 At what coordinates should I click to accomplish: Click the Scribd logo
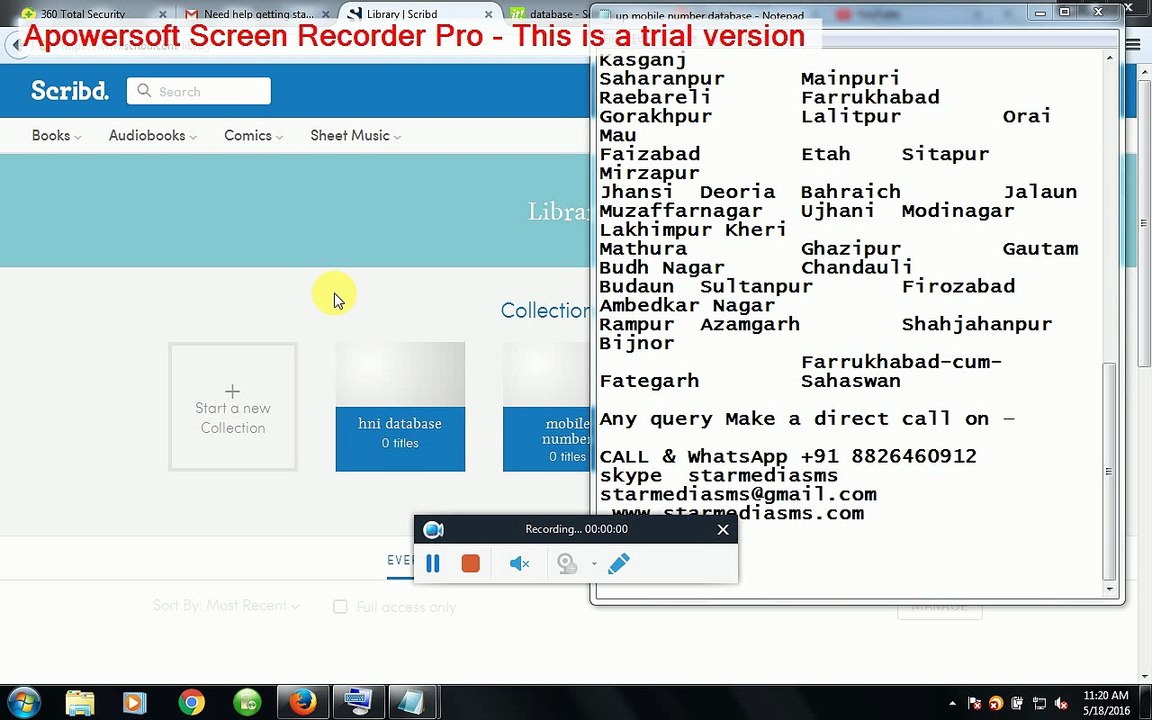70,90
